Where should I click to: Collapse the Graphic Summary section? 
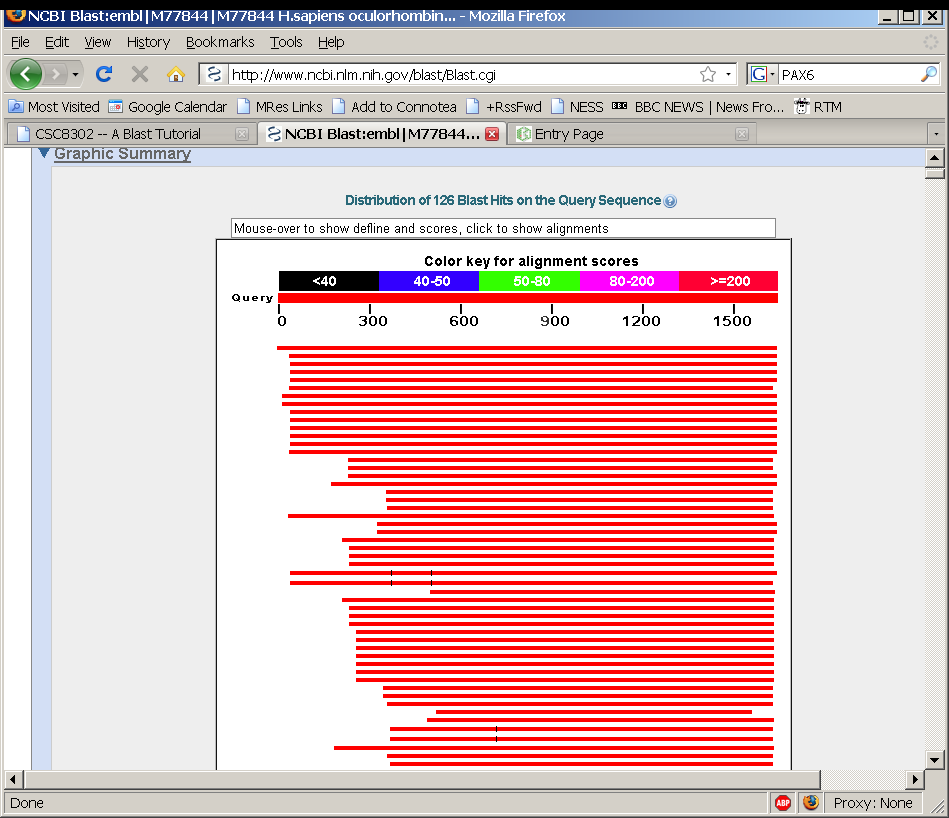43,154
